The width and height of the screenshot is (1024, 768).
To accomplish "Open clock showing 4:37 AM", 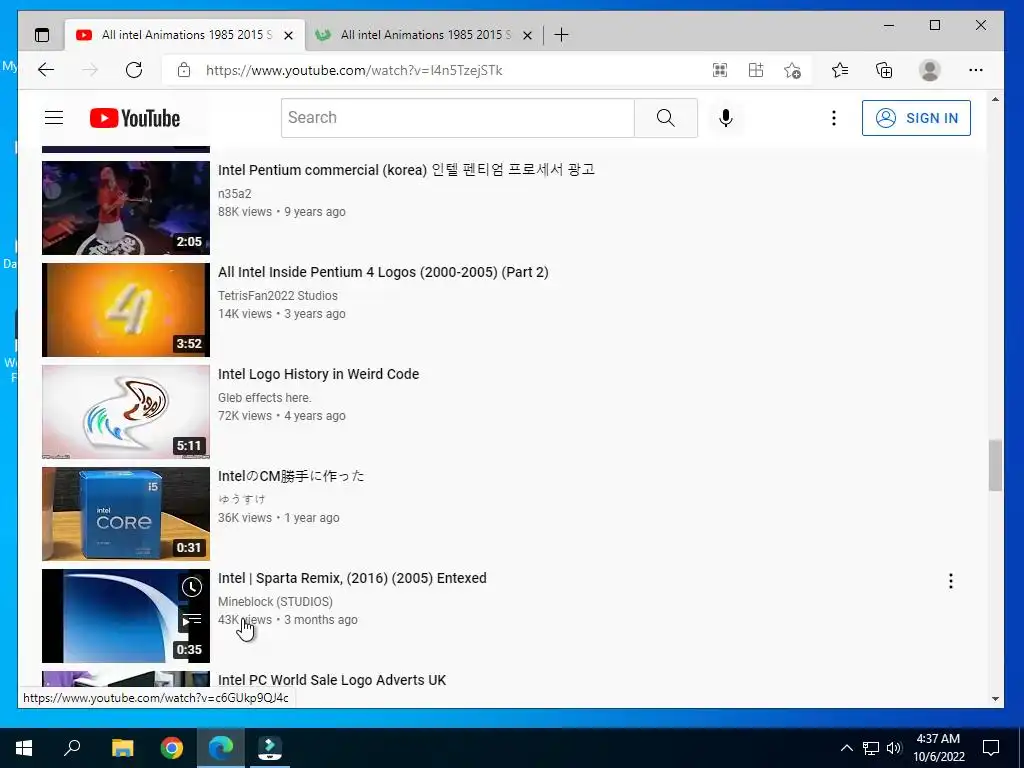I will tap(938, 748).
